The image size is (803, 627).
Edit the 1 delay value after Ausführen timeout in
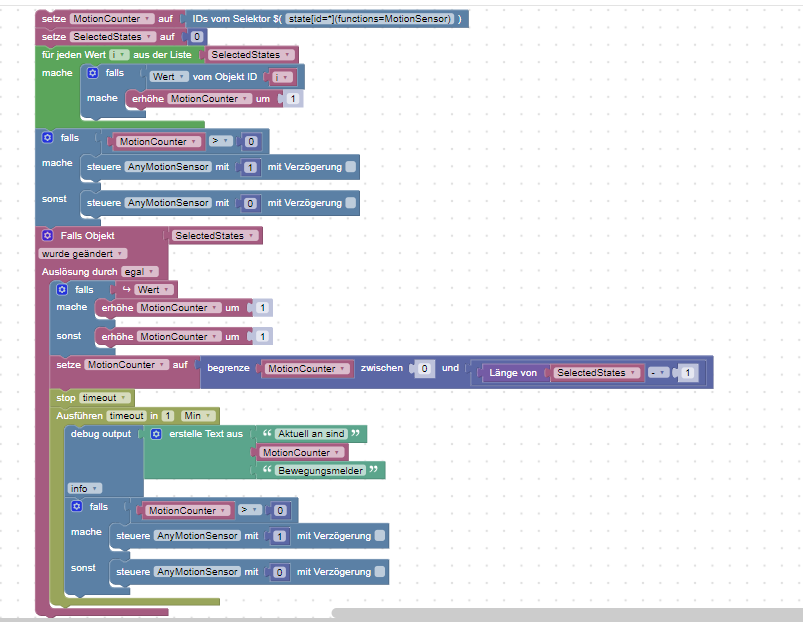pyautogui.click(x=168, y=415)
